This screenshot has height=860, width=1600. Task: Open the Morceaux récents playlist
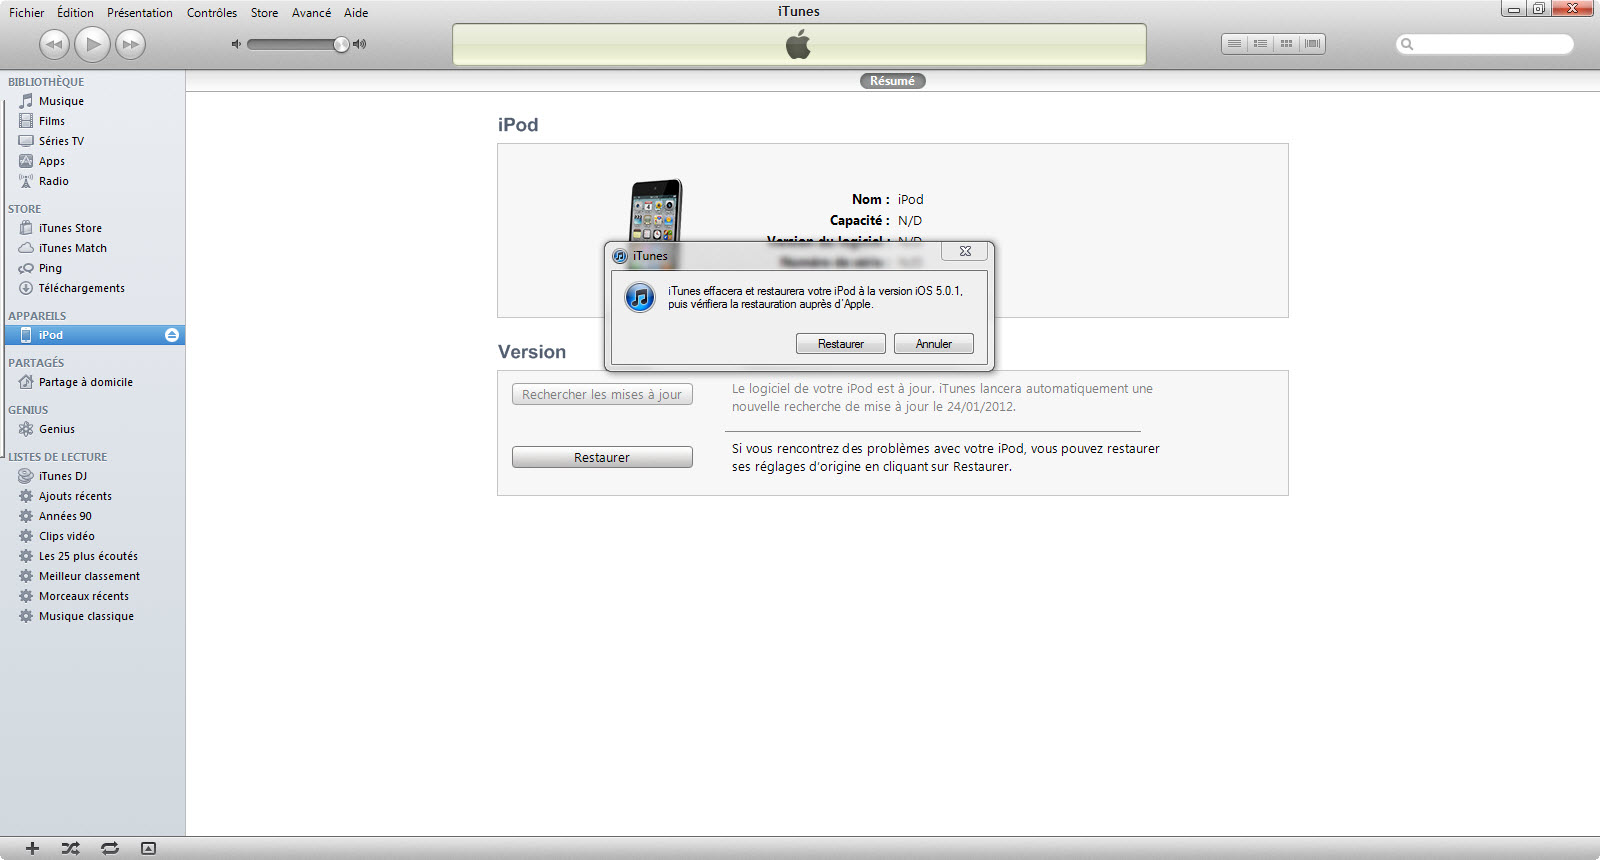(83, 596)
